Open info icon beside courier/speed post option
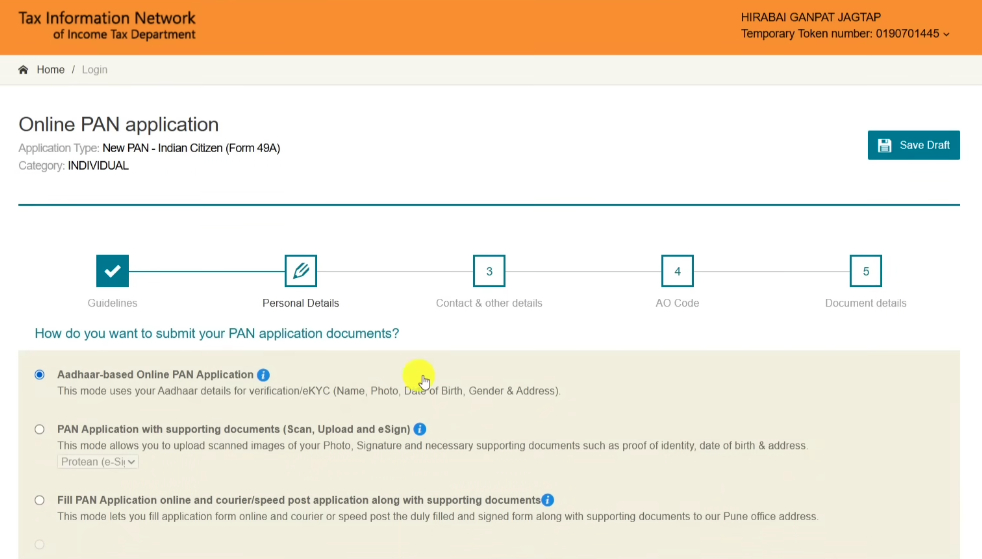Viewport: 982px width, 559px height. (x=548, y=500)
